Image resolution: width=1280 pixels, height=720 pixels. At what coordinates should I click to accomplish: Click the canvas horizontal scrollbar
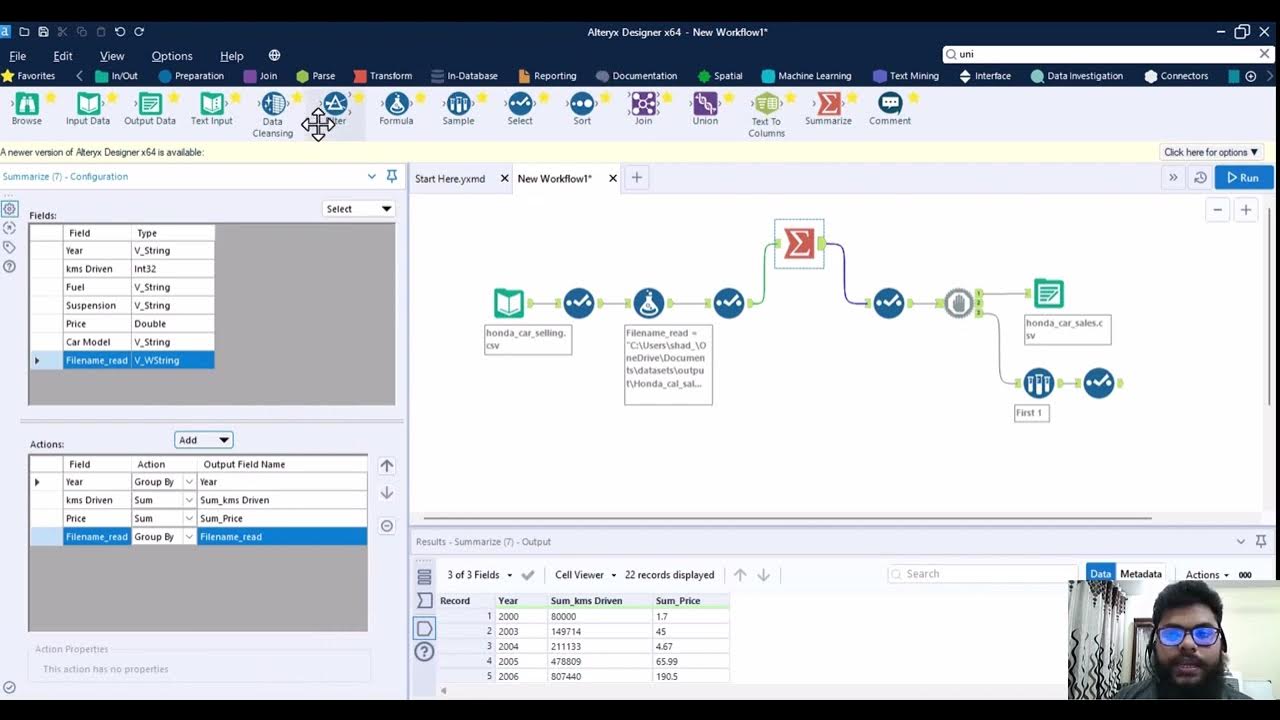click(787, 518)
